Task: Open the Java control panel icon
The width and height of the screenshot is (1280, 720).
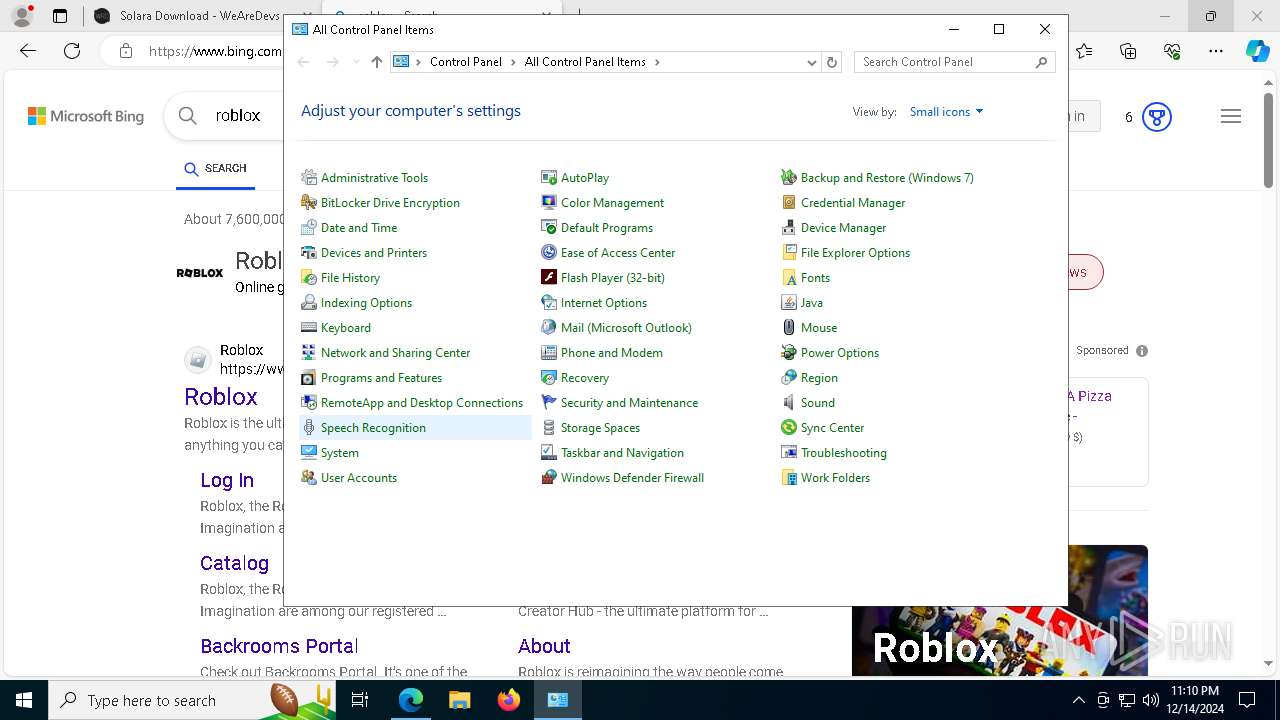Action: pos(789,303)
